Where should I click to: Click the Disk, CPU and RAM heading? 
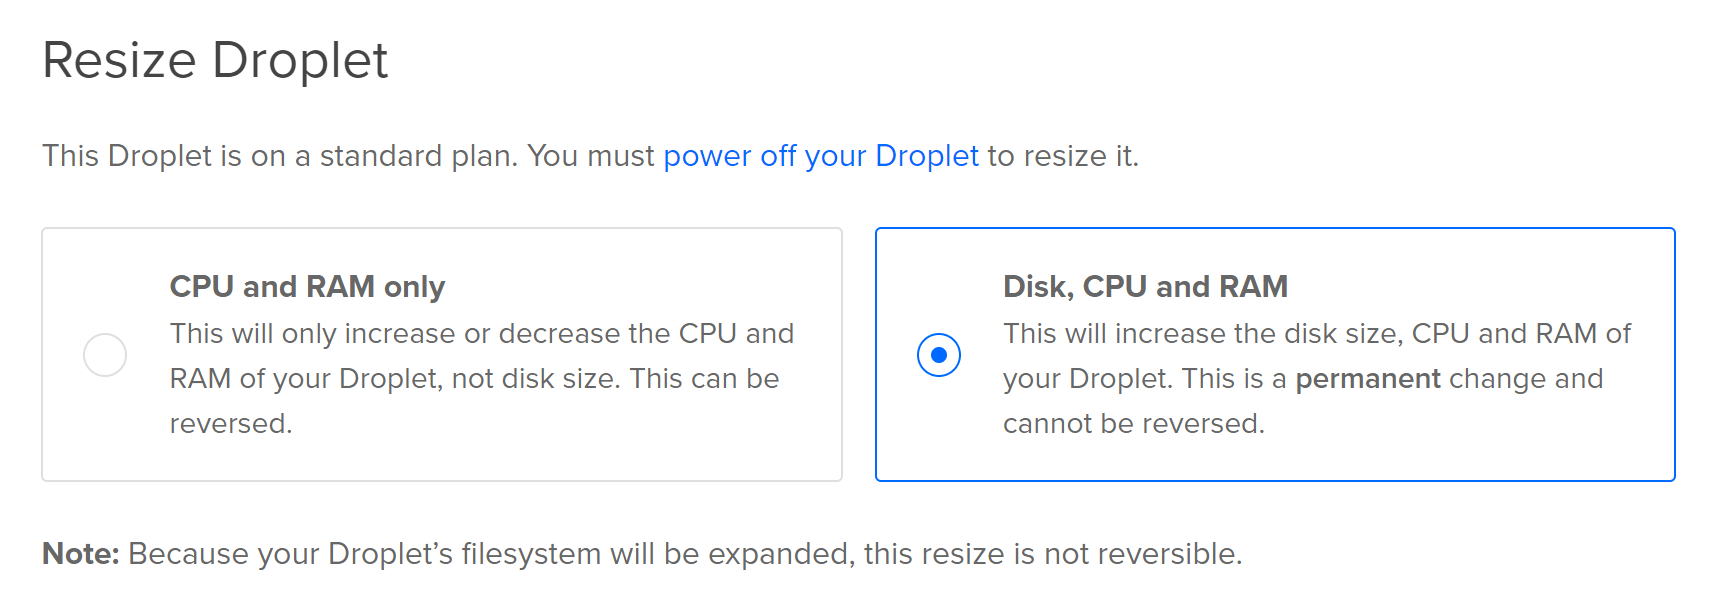1146,286
